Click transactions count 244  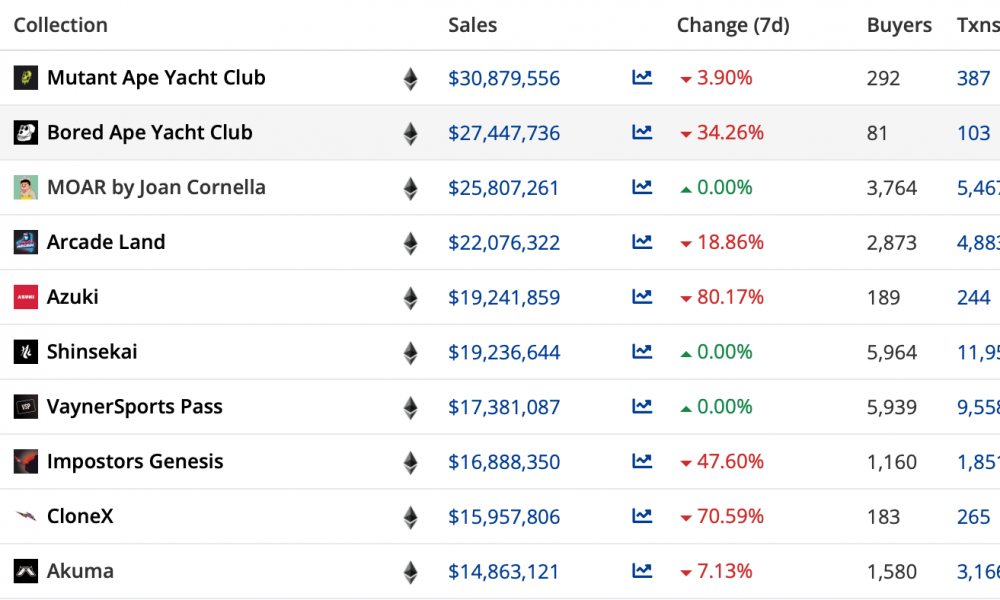click(x=973, y=298)
